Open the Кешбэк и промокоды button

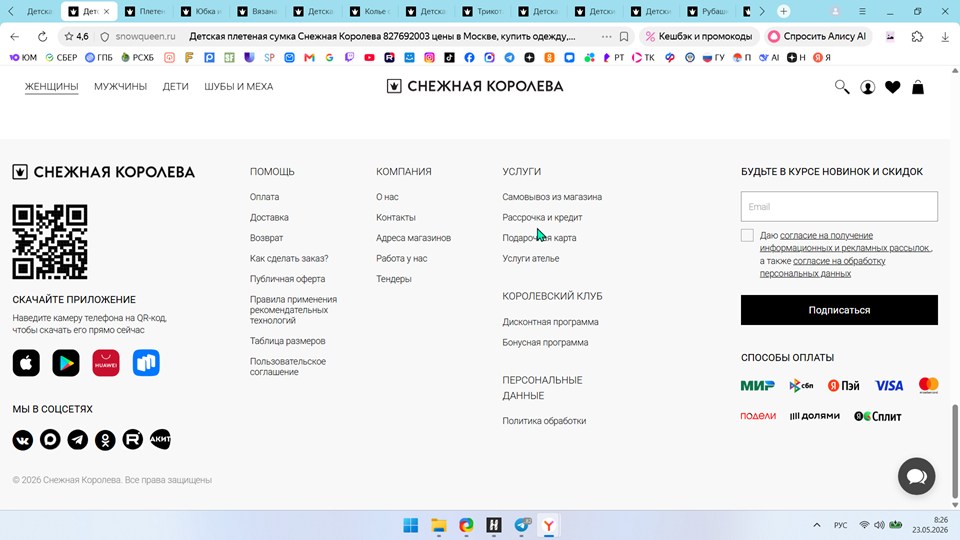(699, 37)
